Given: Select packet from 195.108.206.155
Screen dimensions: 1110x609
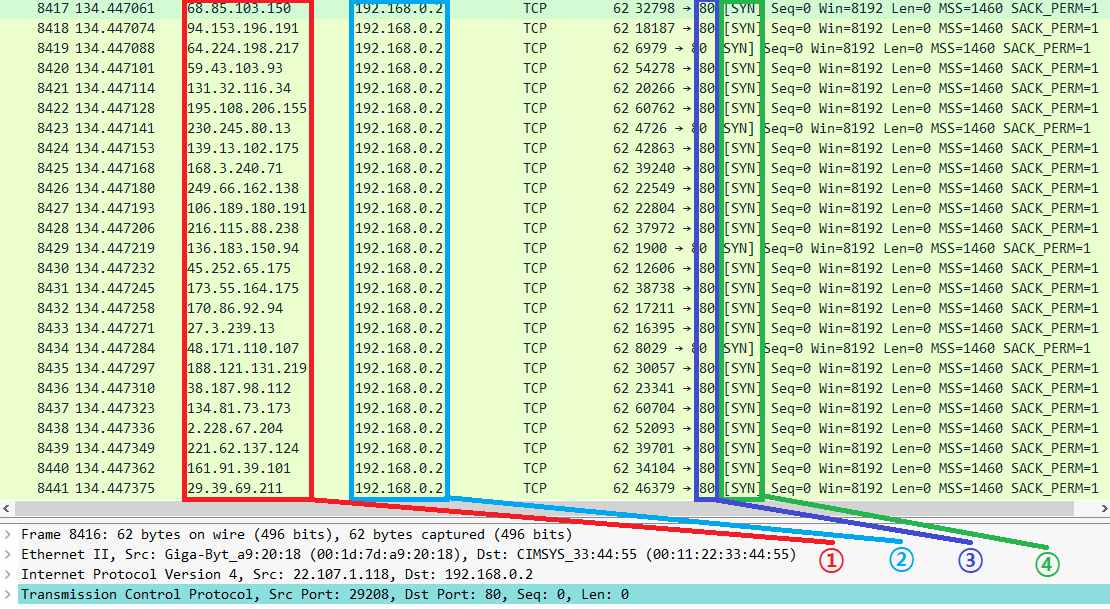Looking at the screenshot, I should (555, 108).
